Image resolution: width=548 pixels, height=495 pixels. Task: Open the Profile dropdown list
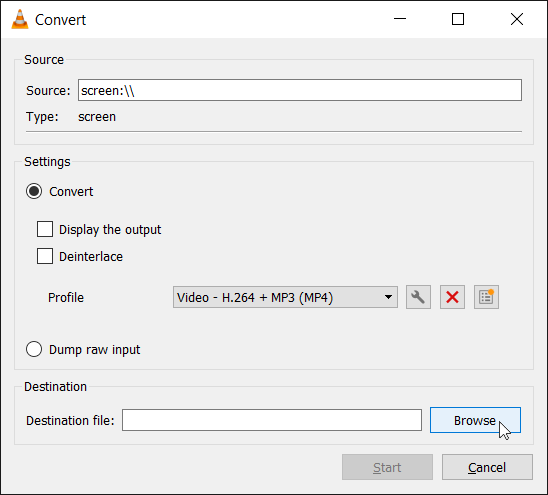[285, 297]
